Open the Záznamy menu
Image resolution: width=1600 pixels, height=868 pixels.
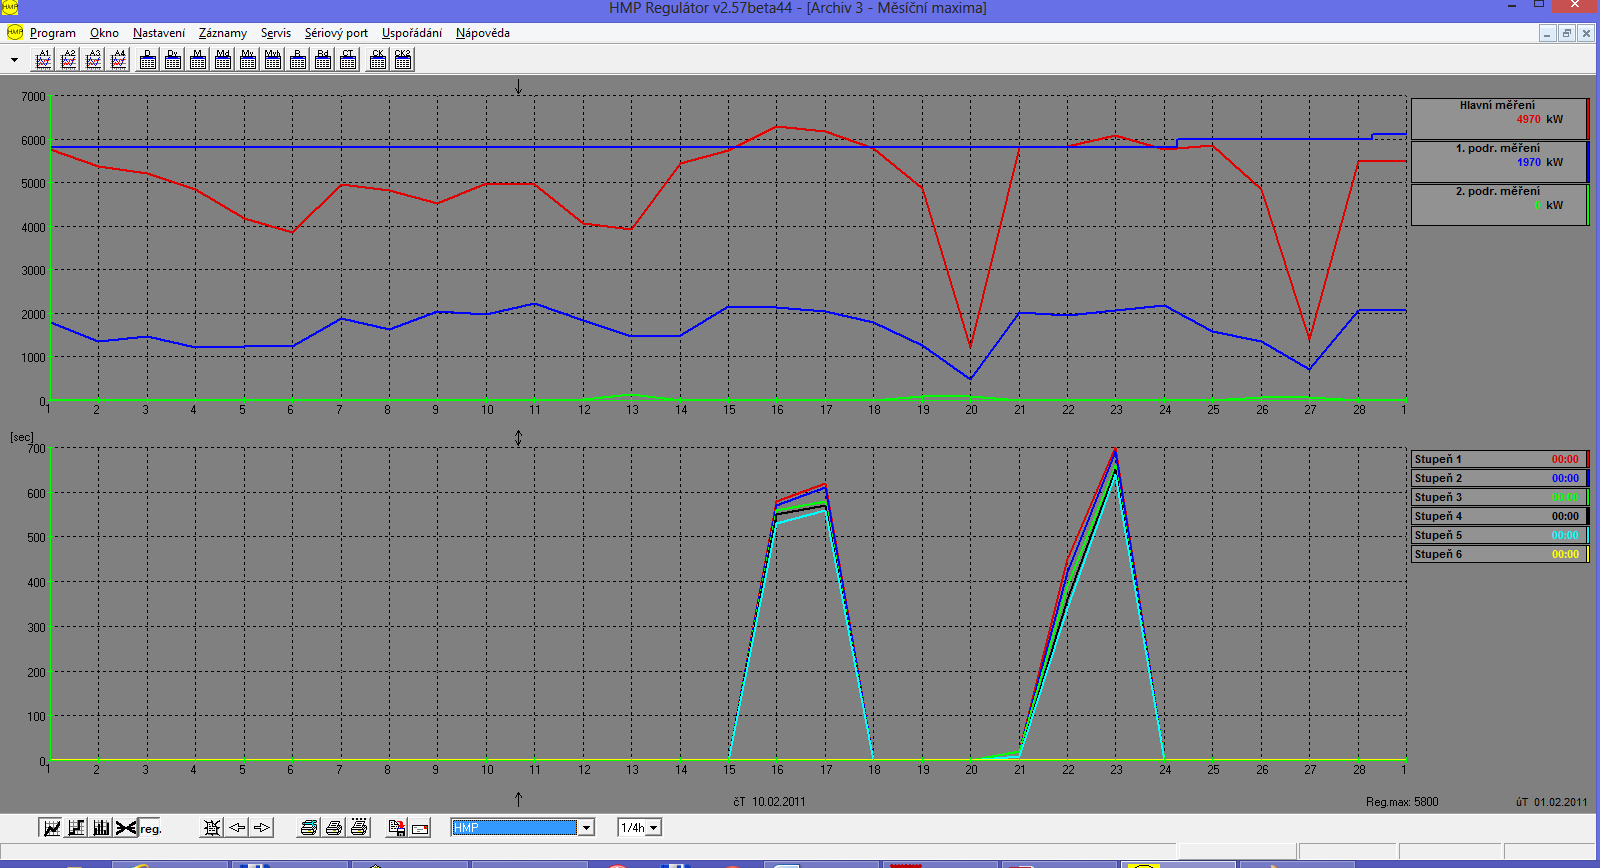click(223, 33)
